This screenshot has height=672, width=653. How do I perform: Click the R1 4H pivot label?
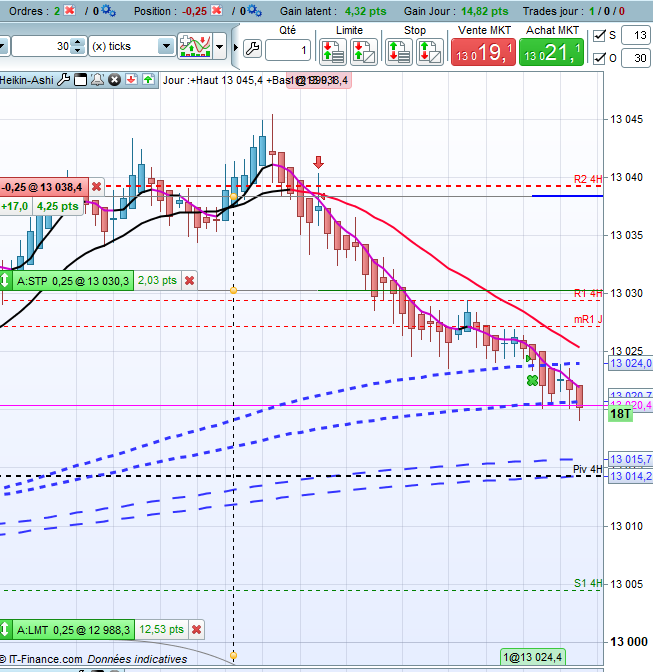(x=588, y=294)
